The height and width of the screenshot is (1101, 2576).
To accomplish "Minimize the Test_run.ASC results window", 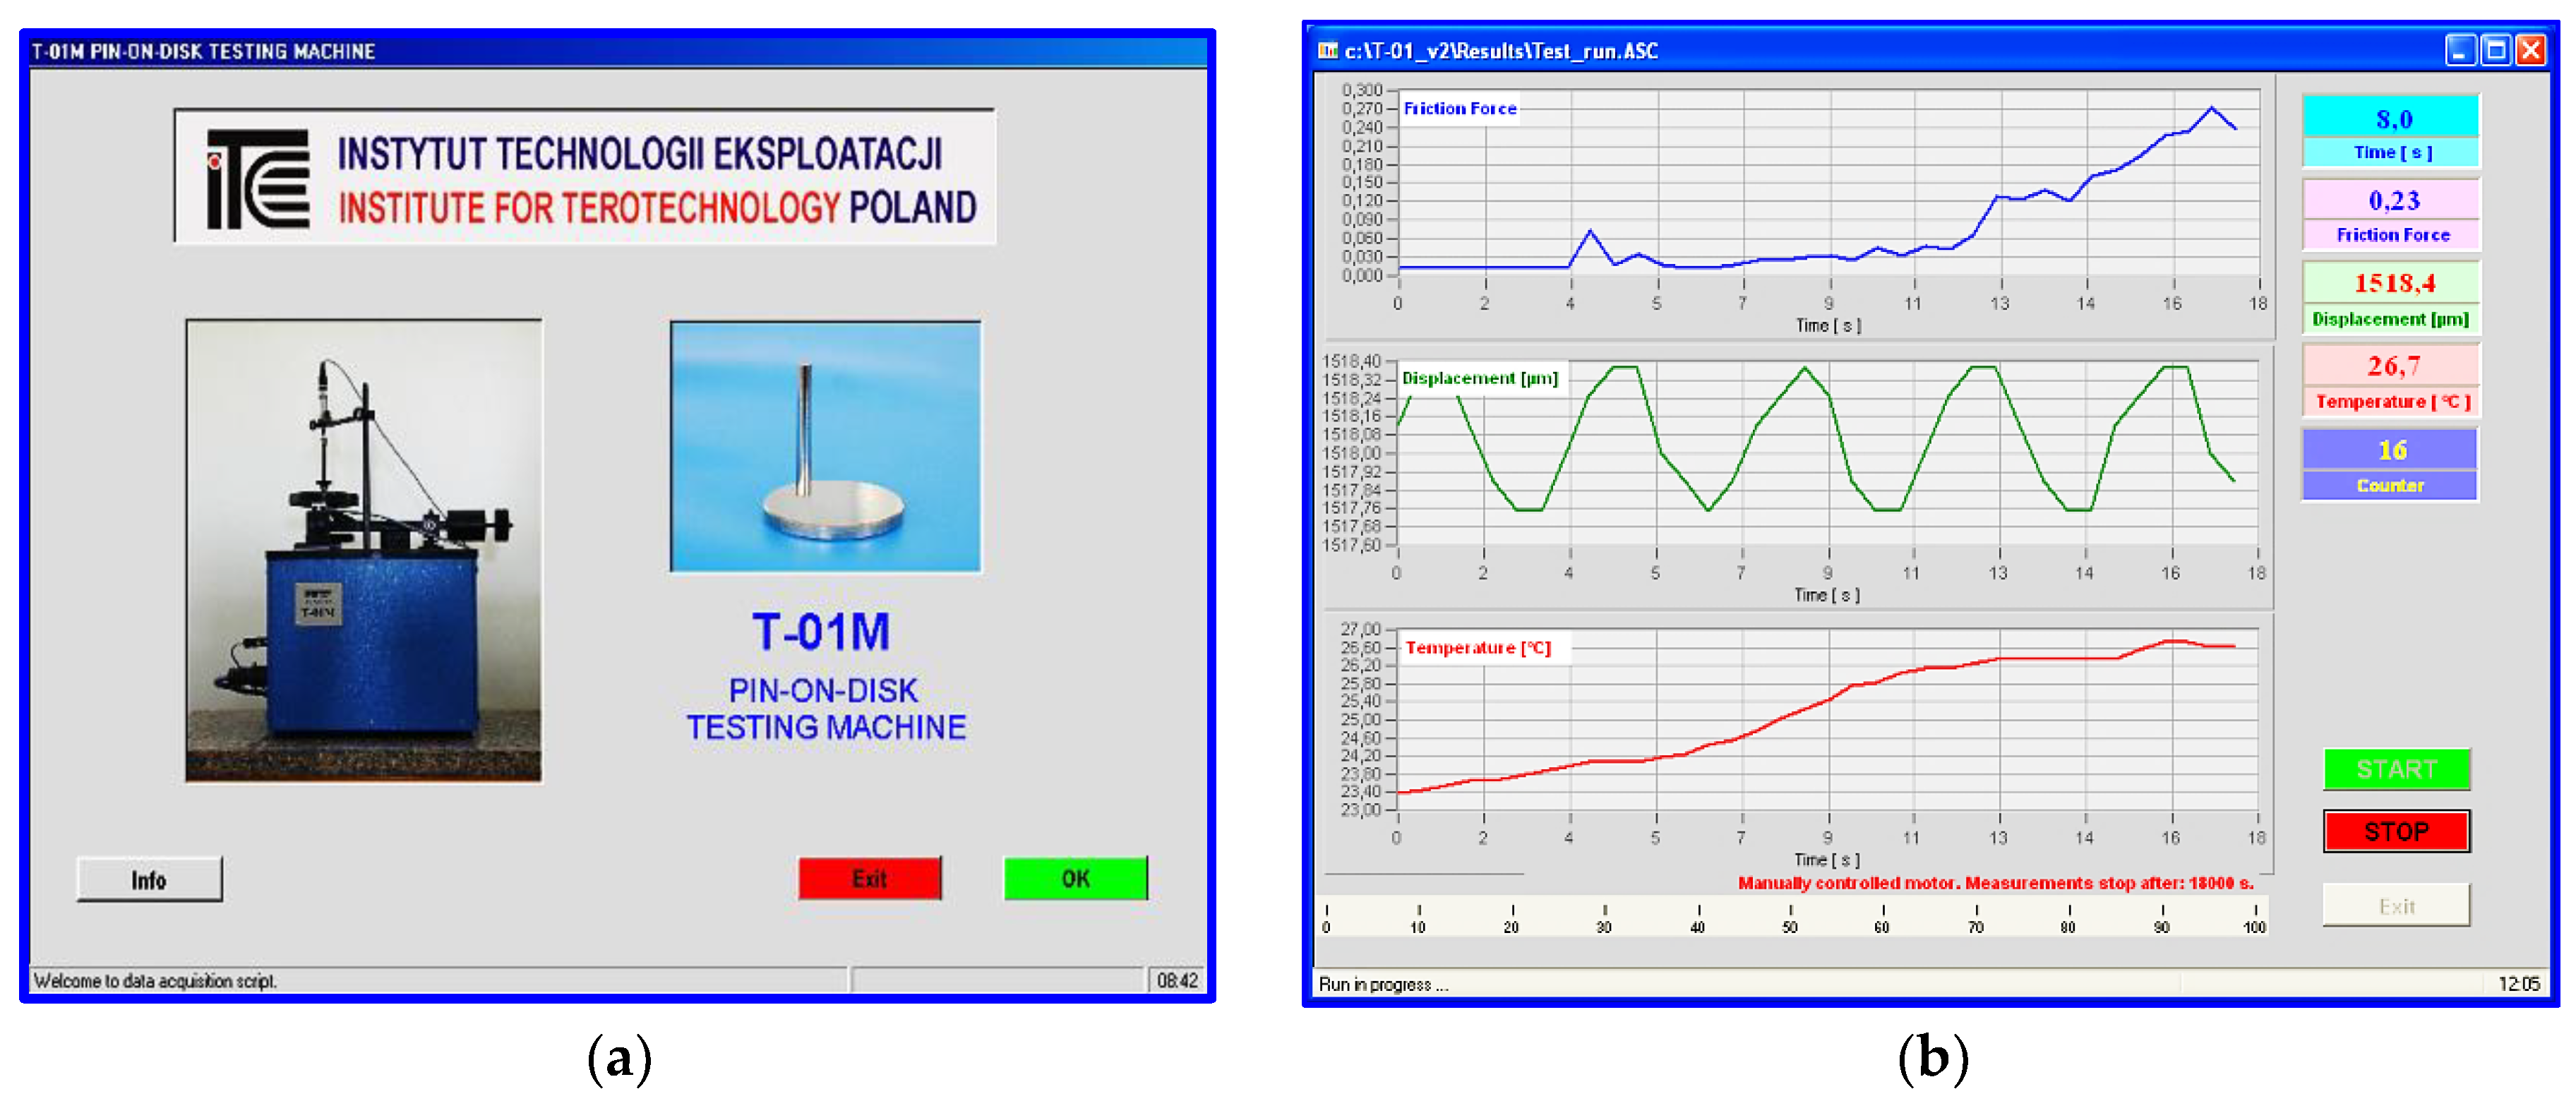I will point(2460,50).
